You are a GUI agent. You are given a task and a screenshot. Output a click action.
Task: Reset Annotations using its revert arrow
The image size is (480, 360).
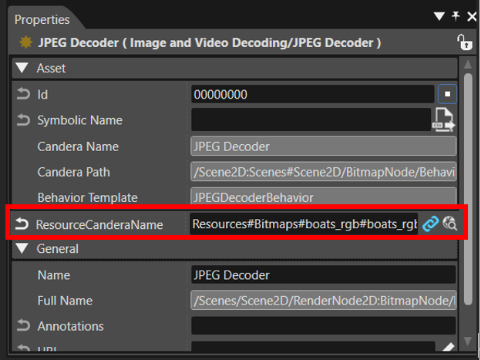point(23,325)
